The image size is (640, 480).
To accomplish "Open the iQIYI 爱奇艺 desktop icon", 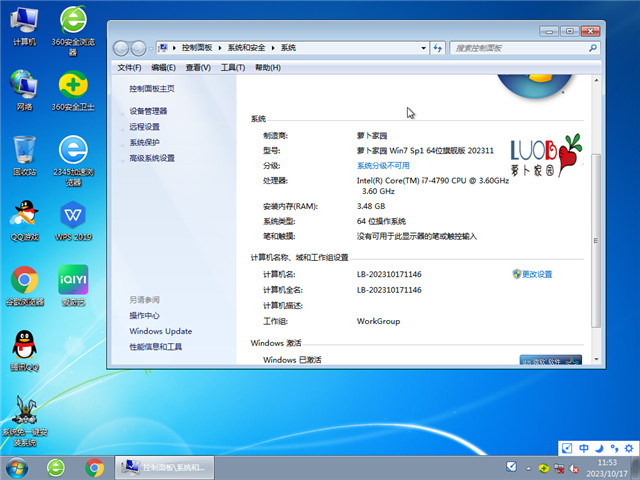I will tap(73, 286).
